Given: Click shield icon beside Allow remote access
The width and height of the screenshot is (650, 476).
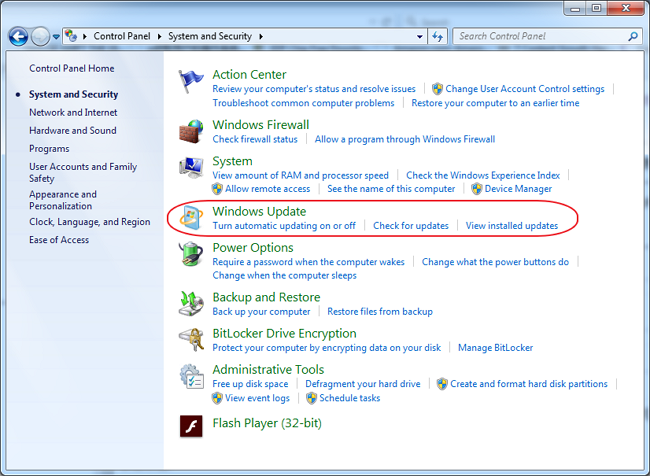Looking at the screenshot, I should [x=217, y=189].
